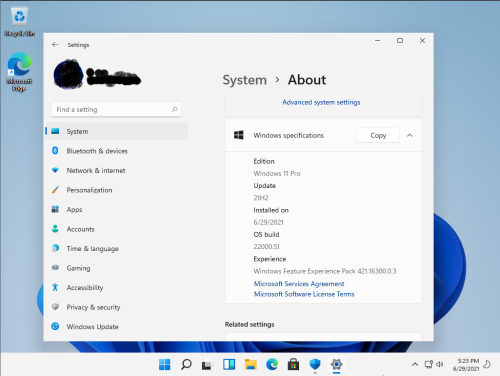Click the Settings gear on the taskbar
Viewport: 500px width, 376px height.
pyautogui.click(x=337, y=364)
